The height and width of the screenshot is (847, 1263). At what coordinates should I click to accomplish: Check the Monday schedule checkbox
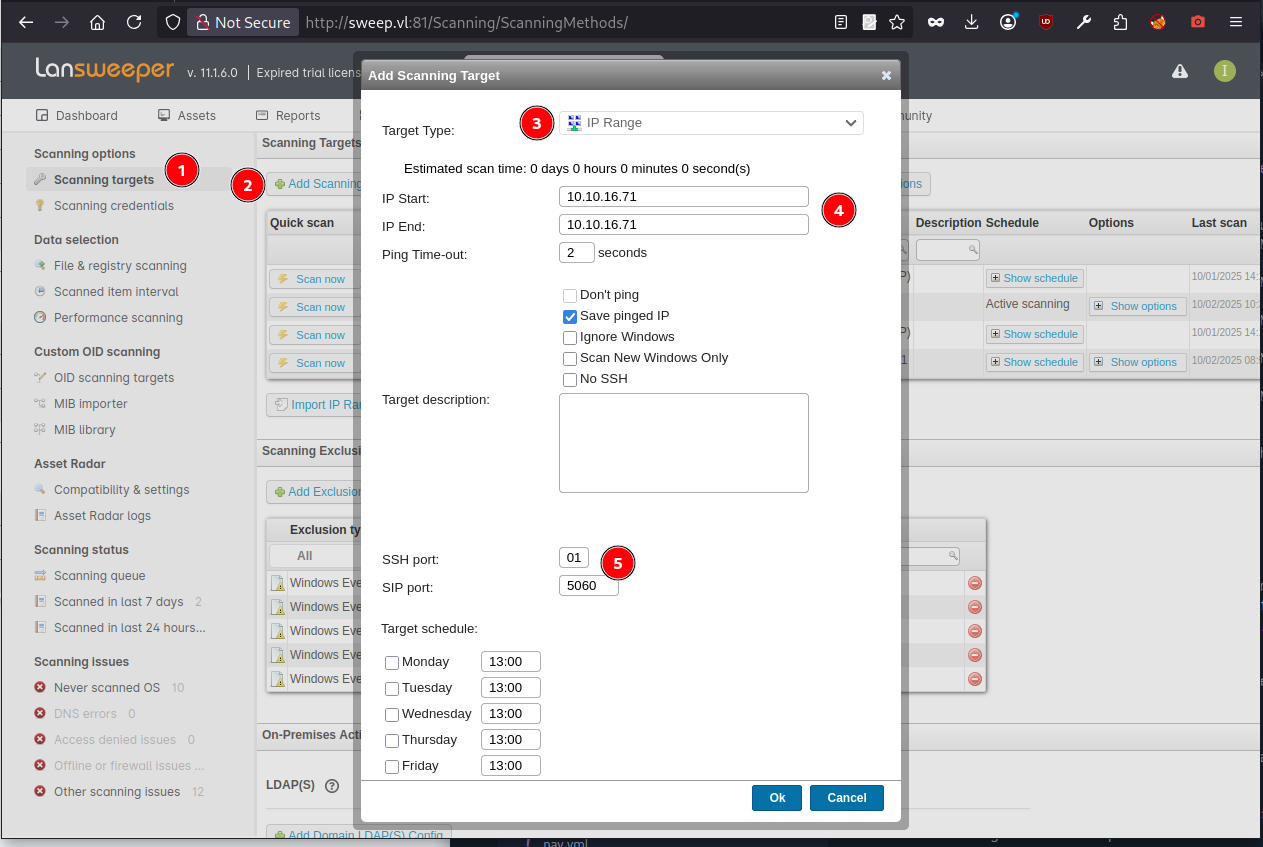pos(392,663)
